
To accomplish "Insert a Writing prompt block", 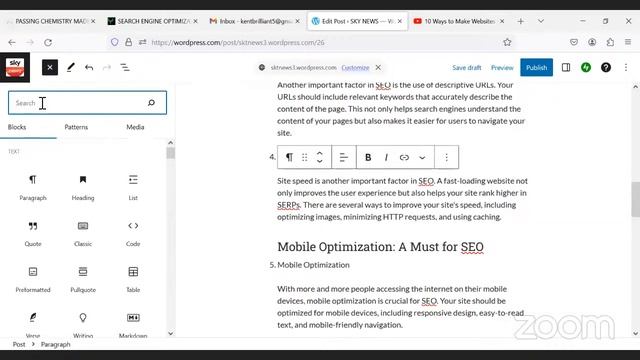I will coord(83,324).
